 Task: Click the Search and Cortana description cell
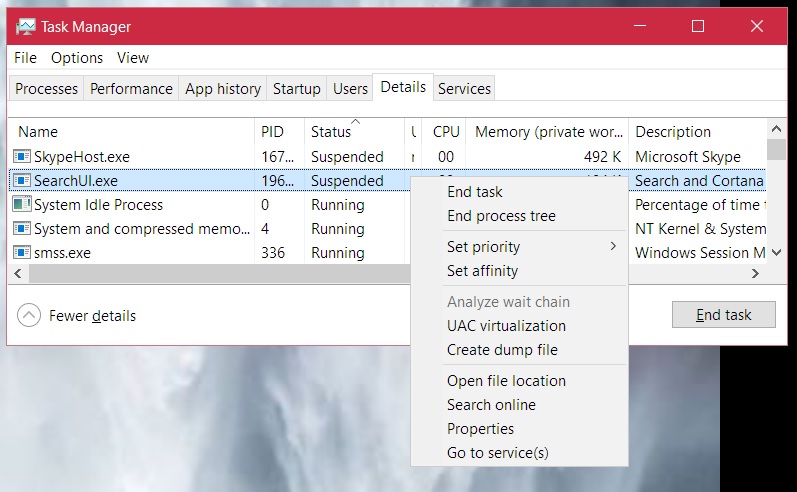coord(699,180)
